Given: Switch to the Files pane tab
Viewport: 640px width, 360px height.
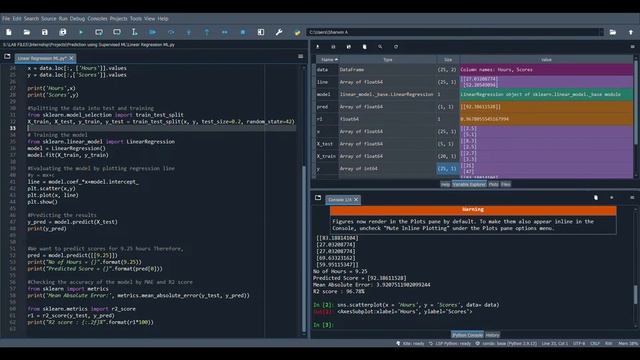Looking at the screenshot, I should 506,184.
